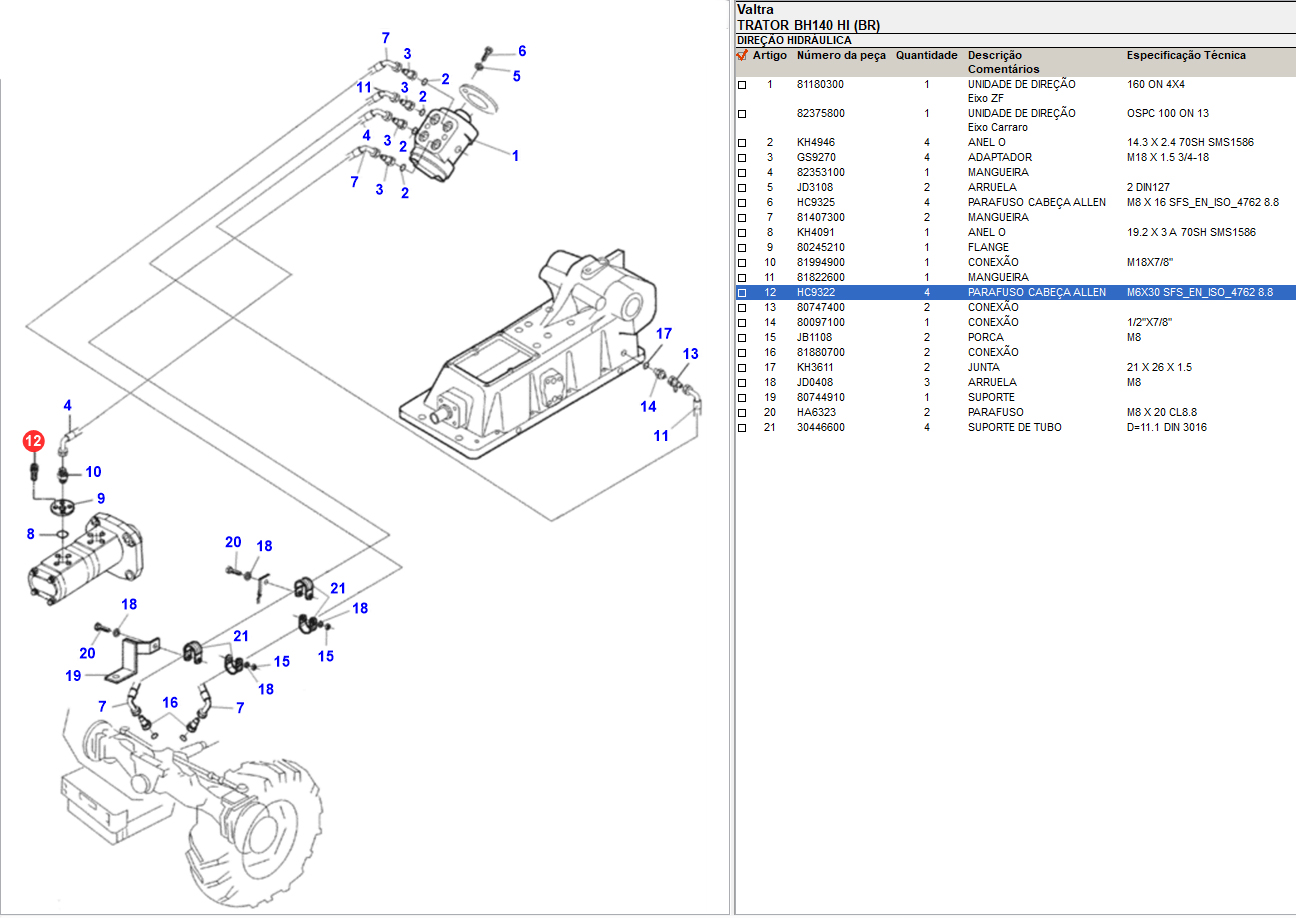Click the GS9270 ADAPTADOR part entry
This screenshot has height=918, width=1296.
click(816, 158)
